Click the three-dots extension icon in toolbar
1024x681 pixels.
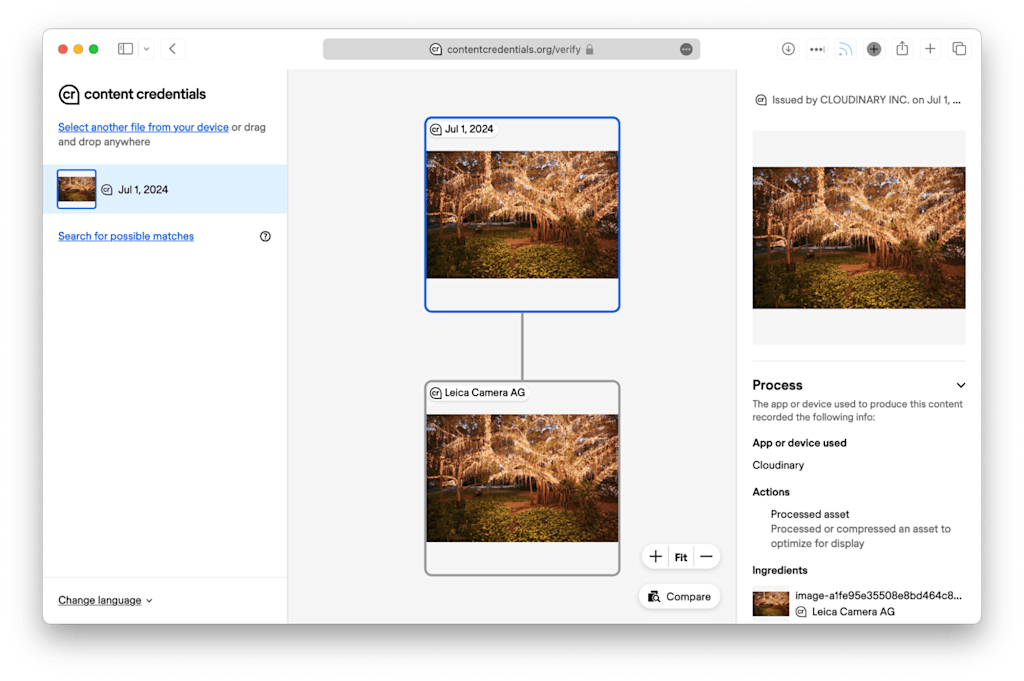coord(816,49)
